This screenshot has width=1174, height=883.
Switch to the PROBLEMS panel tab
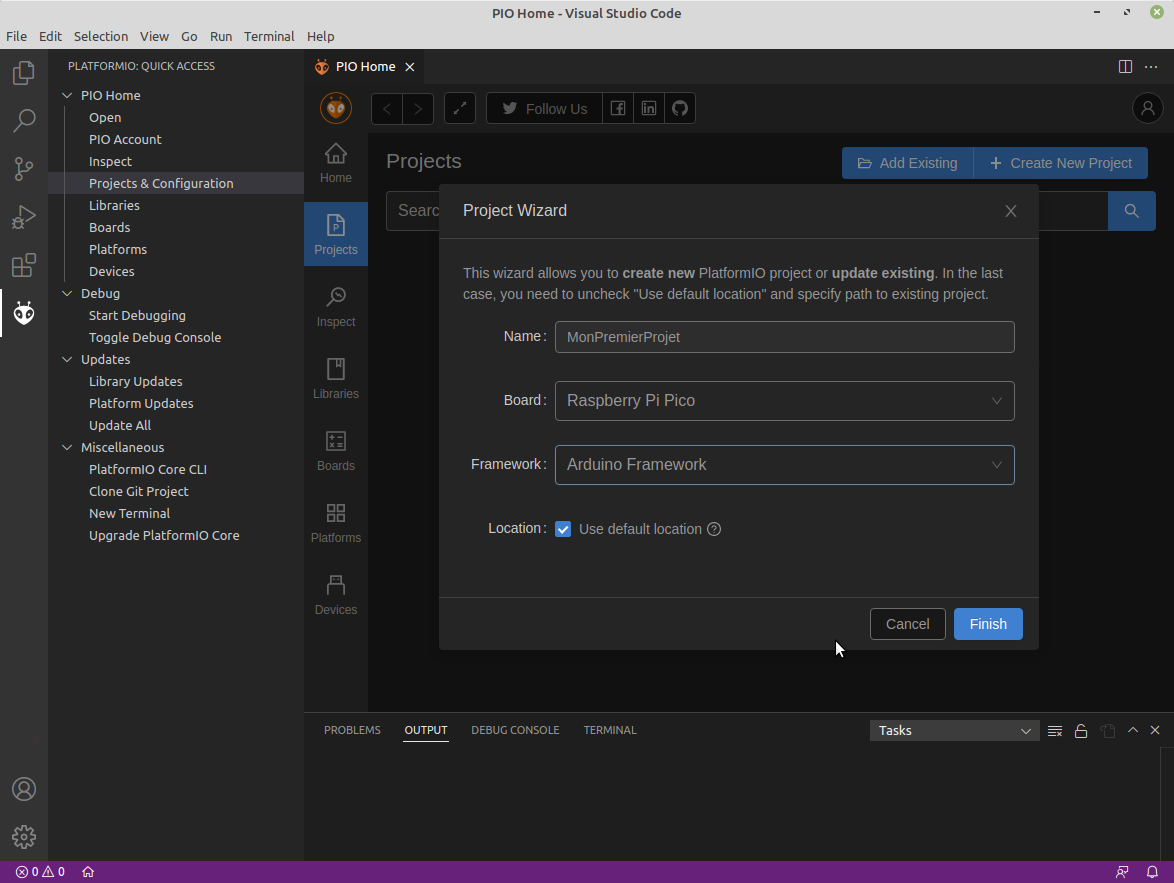tap(352, 730)
